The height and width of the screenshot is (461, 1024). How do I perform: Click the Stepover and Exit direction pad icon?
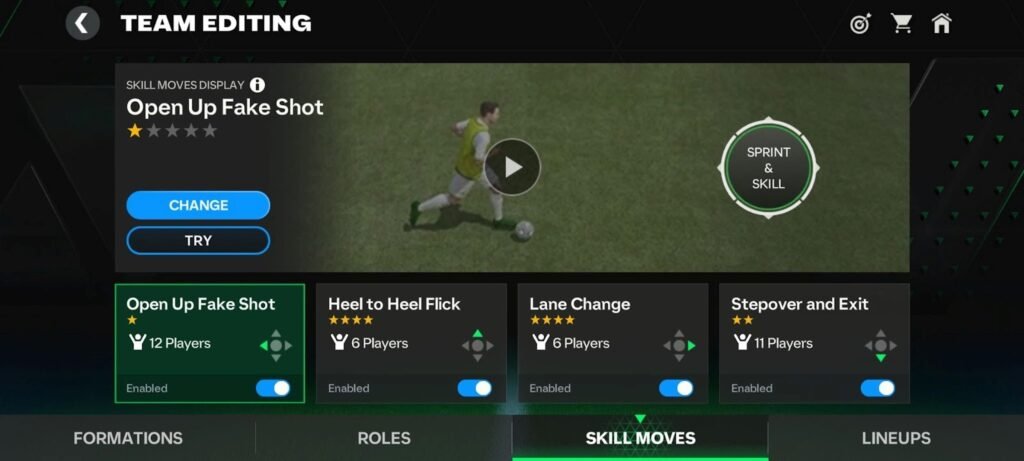coord(881,345)
